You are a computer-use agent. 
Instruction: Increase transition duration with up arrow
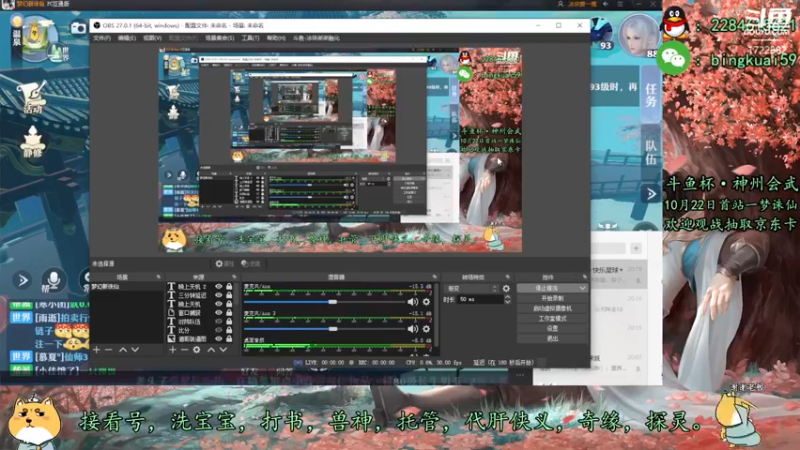point(507,297)
